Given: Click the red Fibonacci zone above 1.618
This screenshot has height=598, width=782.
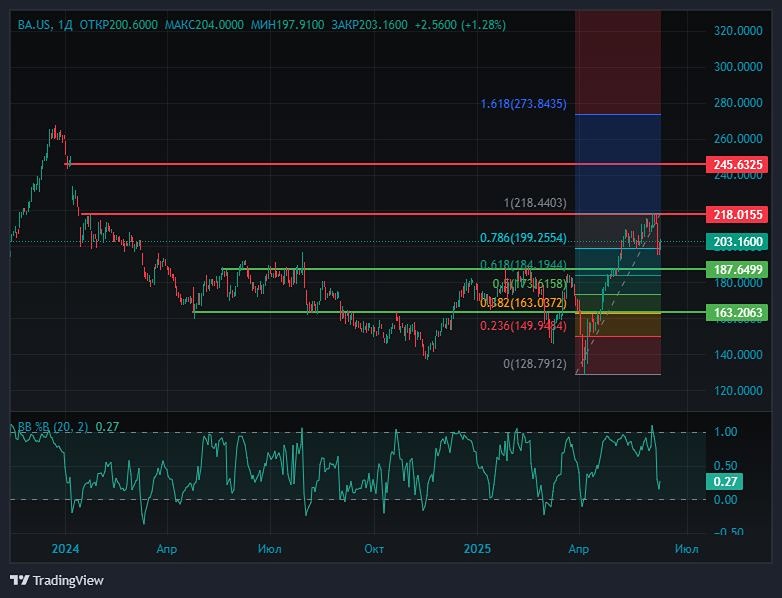Looking at the screenshot, I should point(617,60).
